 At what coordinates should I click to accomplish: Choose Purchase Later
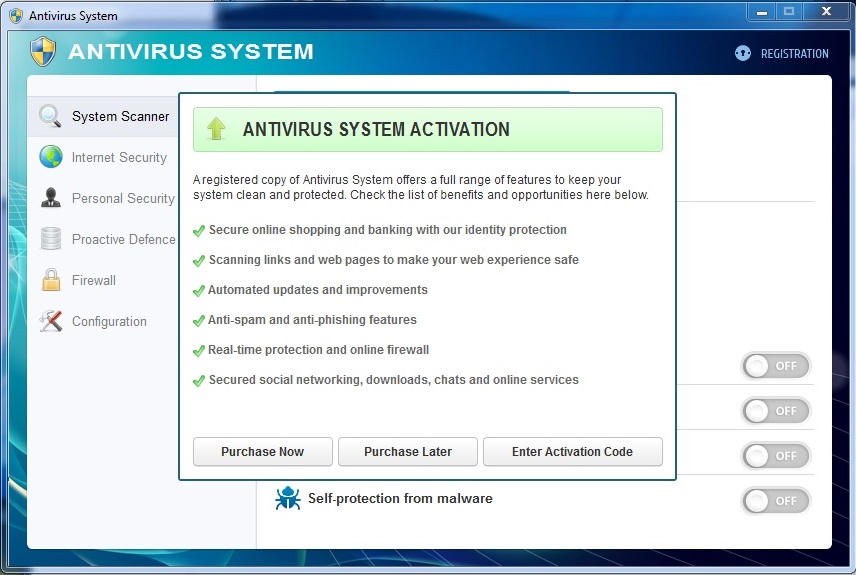click(x=408, y=452)
